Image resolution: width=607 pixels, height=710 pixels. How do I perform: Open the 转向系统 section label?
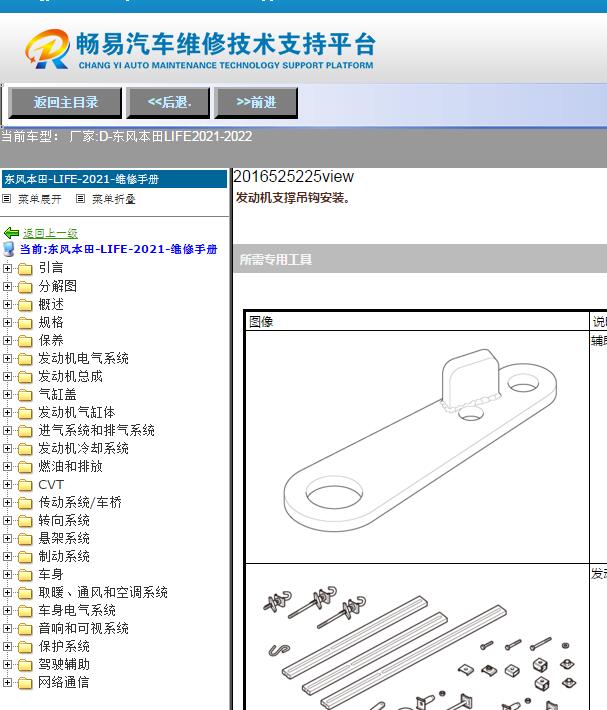point(64,520)
